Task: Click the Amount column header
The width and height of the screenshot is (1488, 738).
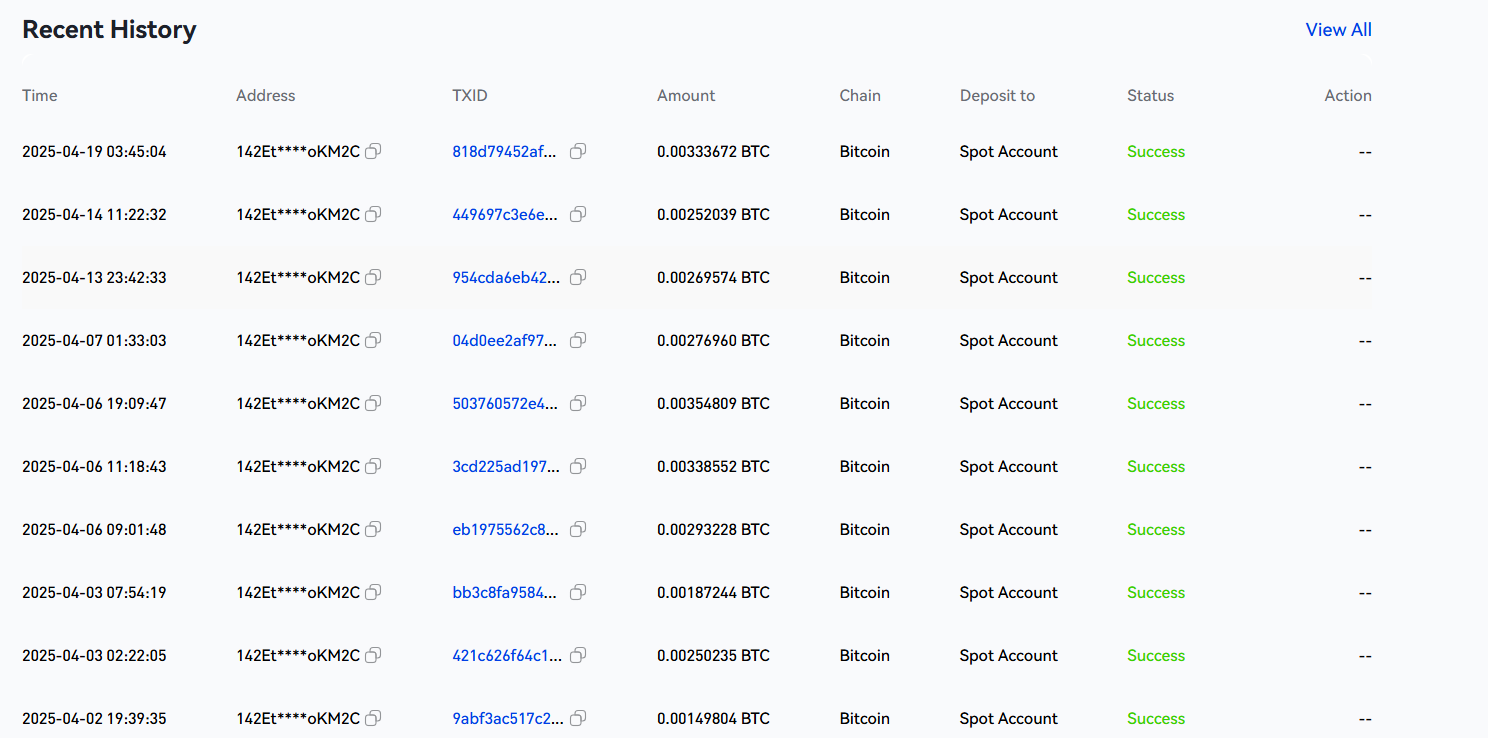Action: click(x=686, y=96)
